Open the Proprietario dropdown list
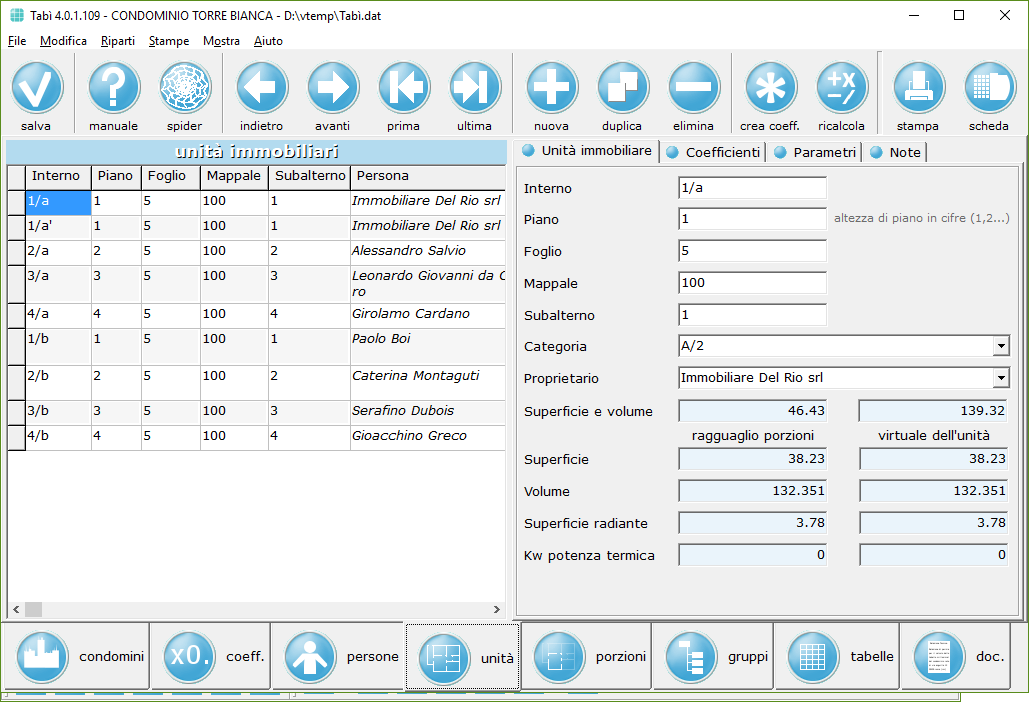Image resolution: width=1029 pixels, height=702 pixels. click(x=1000, y=379)
